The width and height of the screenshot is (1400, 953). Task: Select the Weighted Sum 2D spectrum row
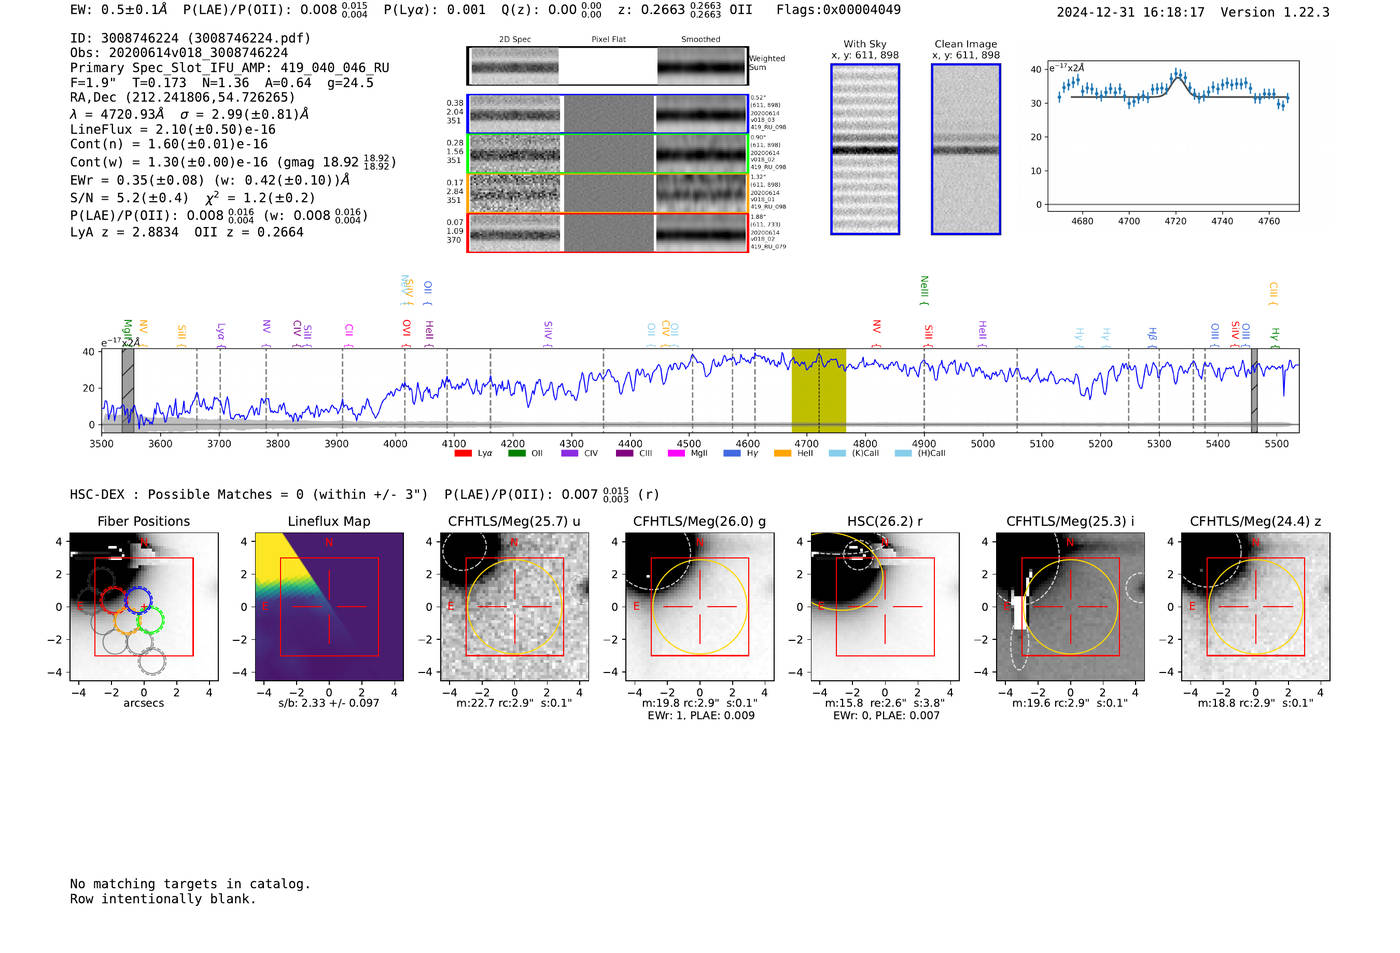(x=608, y=66)
